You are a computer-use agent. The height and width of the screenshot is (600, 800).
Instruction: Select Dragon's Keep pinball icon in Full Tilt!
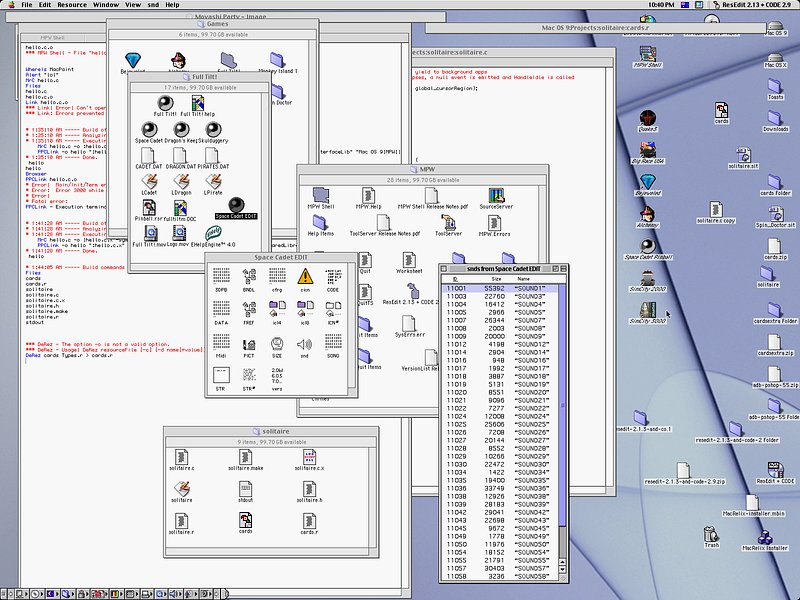pos(181,130)
